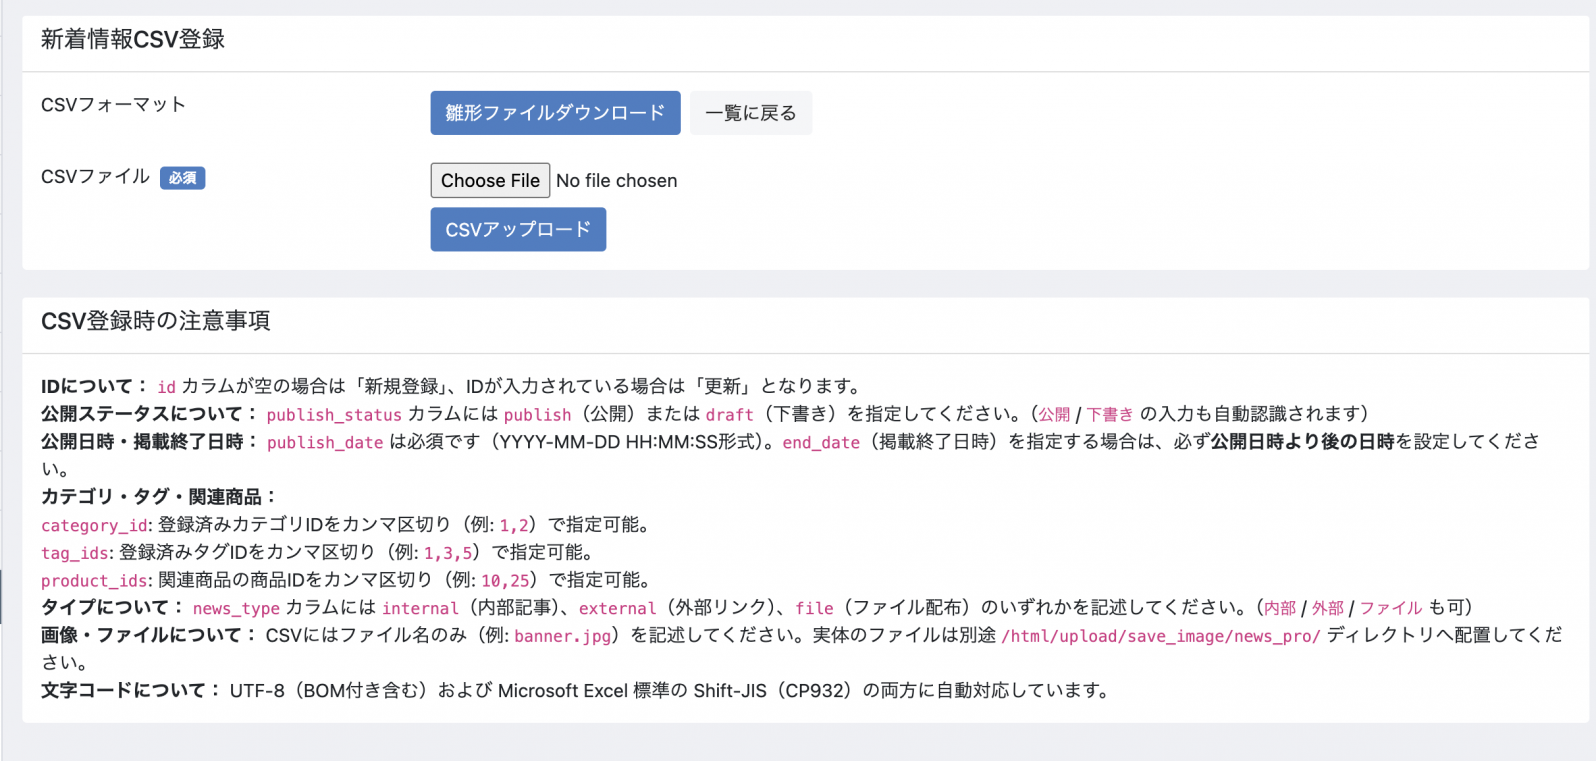Click the CSV登録時の注意事項 heading

pyautogui.click(x=155, y=321)
